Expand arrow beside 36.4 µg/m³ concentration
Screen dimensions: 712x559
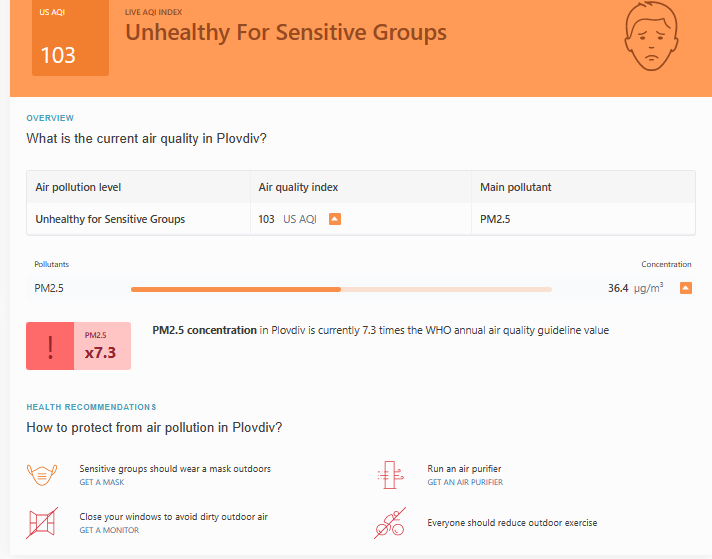click(x=686, y=288)
